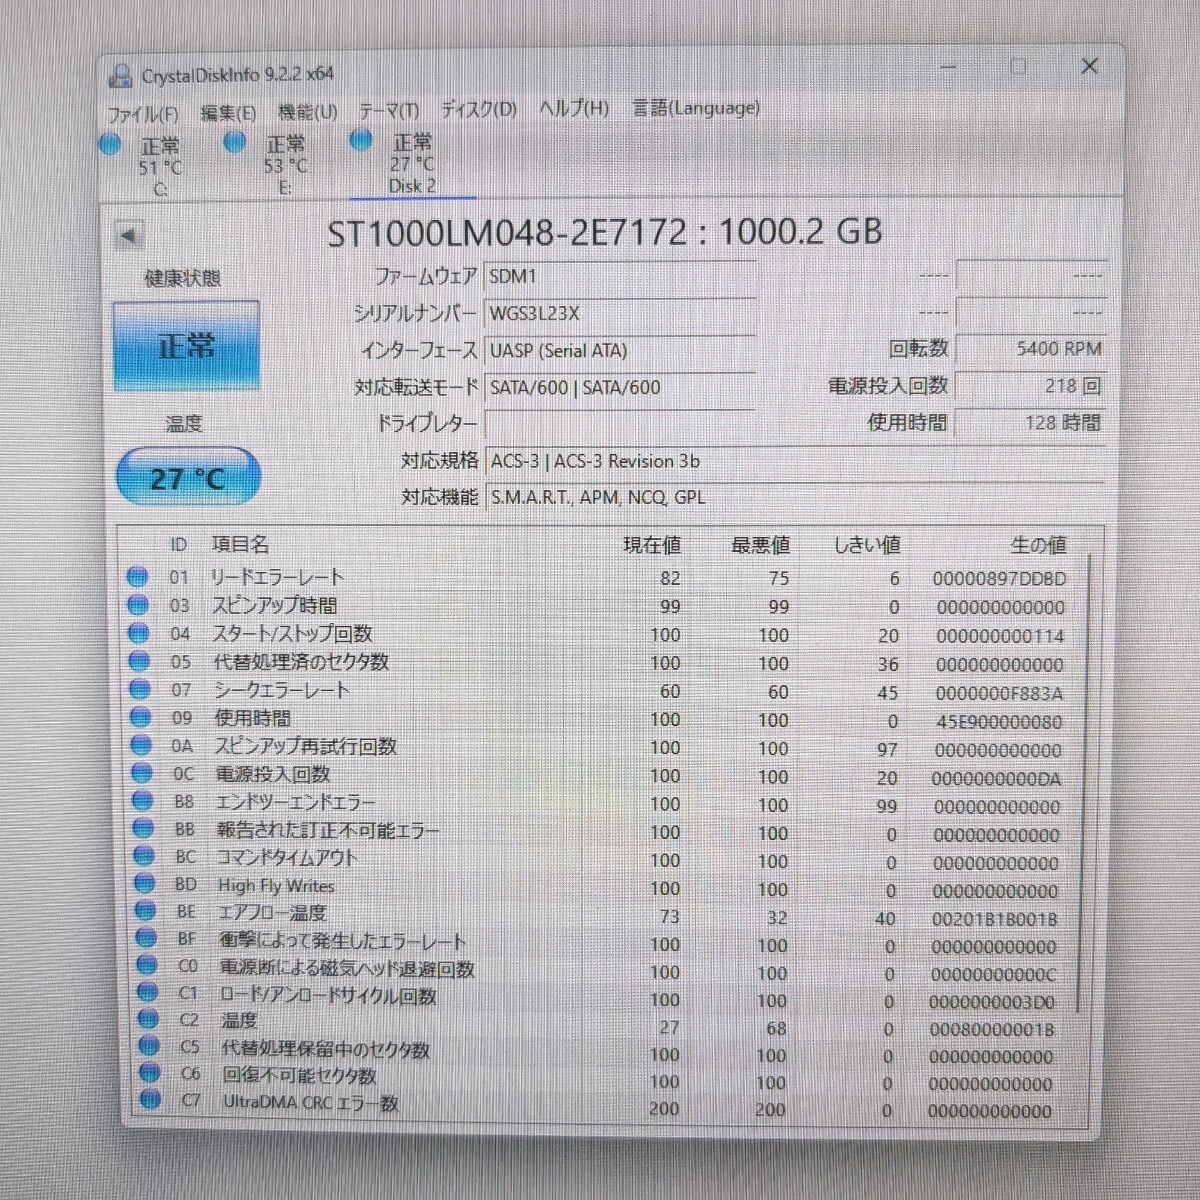Click the raw value 00201B1B001B

(x=995, y=919)
